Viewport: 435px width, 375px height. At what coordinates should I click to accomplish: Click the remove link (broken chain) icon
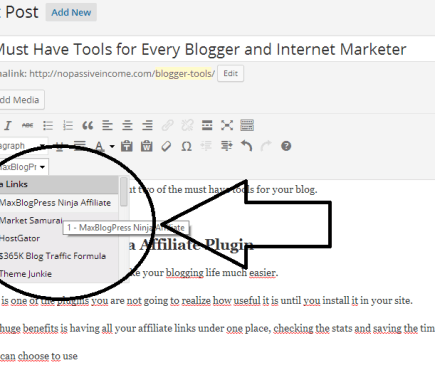(x=187, y=126)
